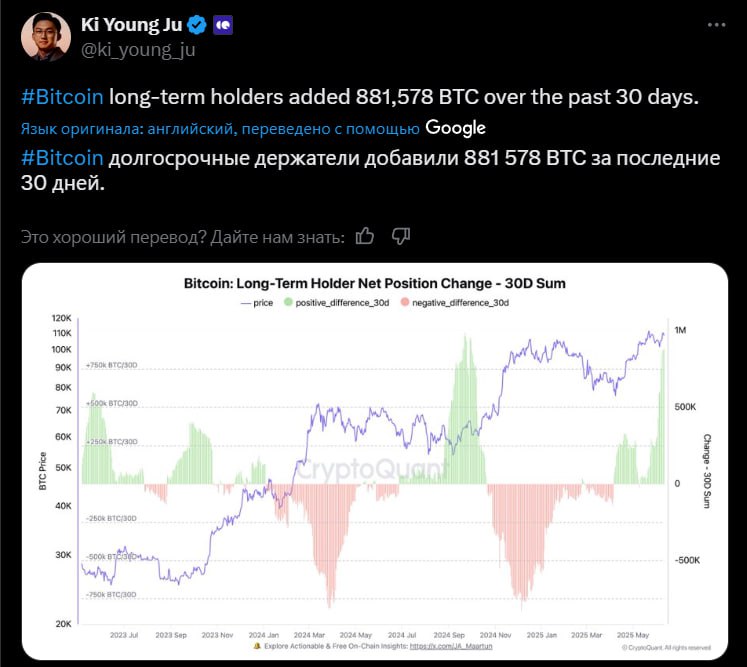Open the @ki_young_ju handle

tap(138, 50)
